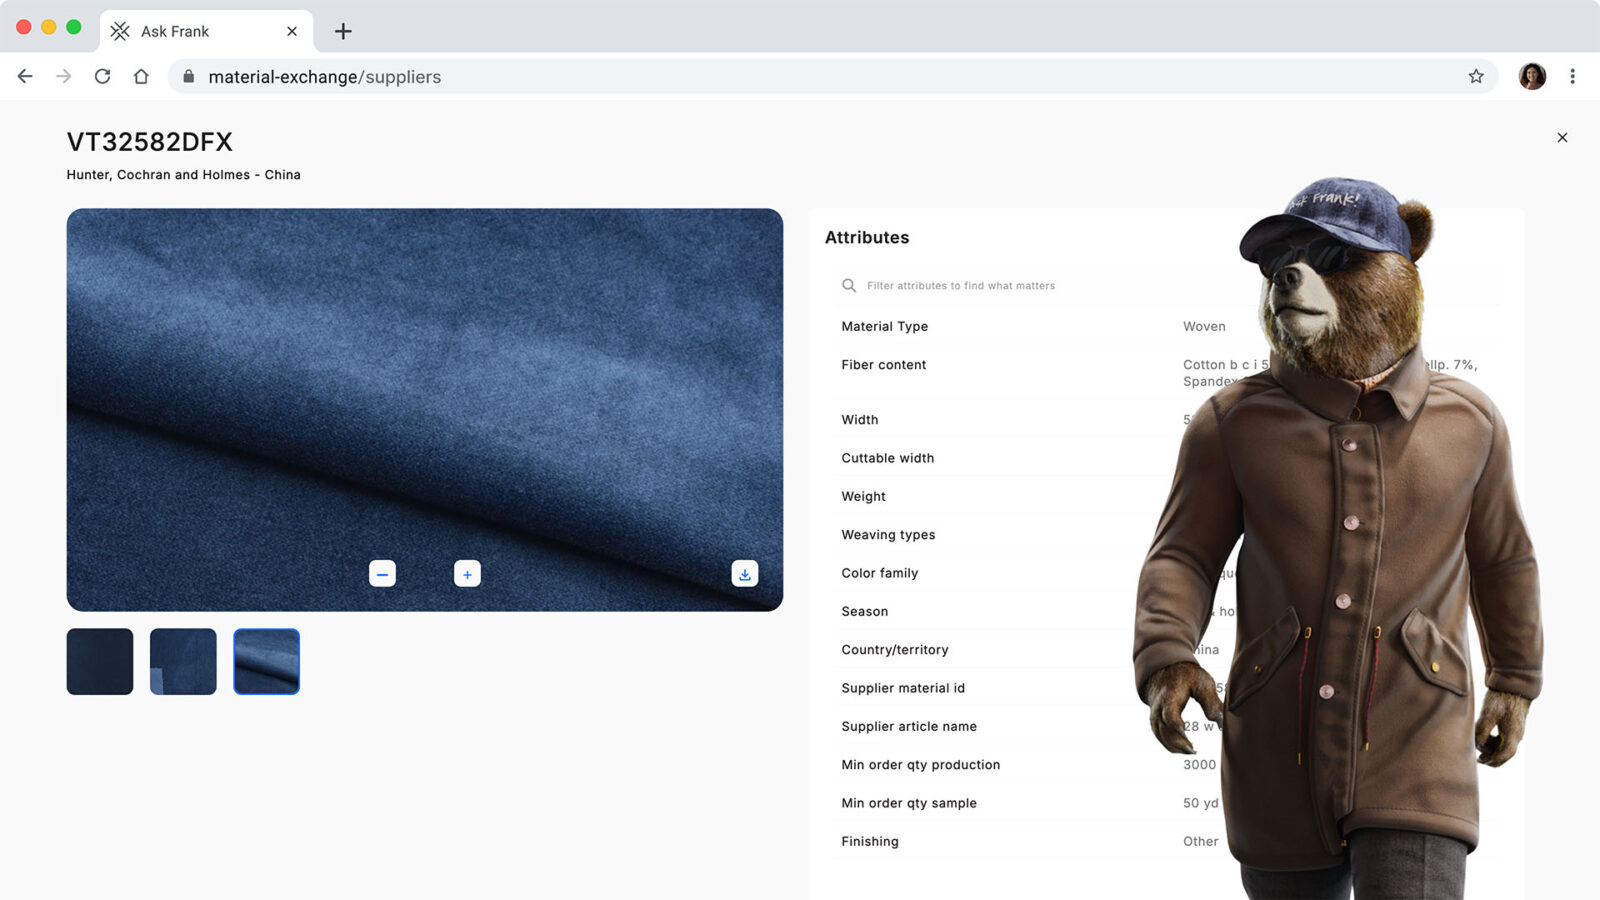This screenshot has height=900, width=1600.
Task: Navigate back in browser history
Action: [x=25, y=77]
